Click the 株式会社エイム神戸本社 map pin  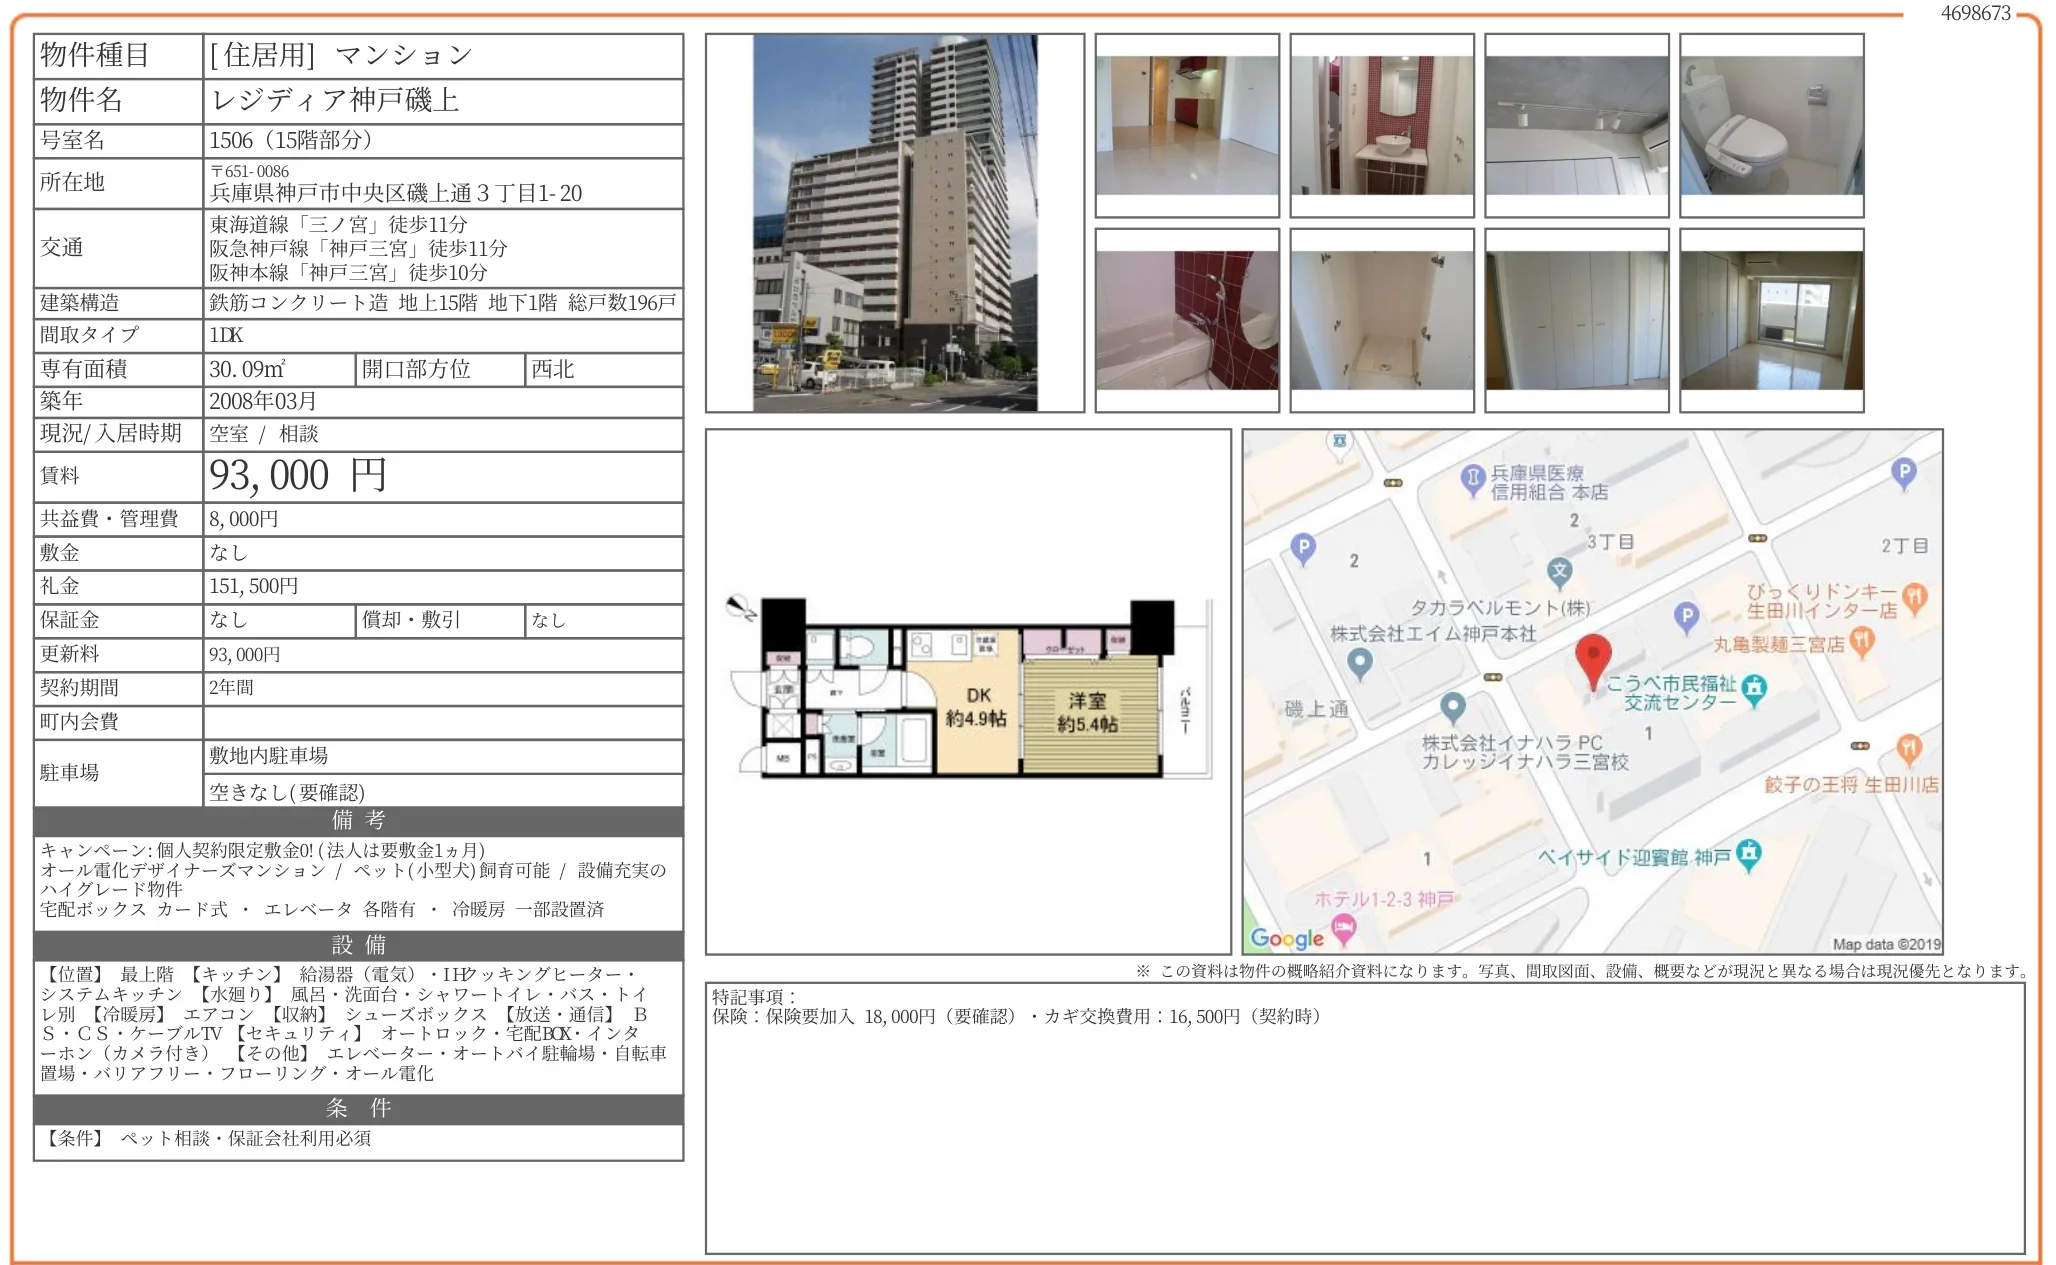point(1359,661)
